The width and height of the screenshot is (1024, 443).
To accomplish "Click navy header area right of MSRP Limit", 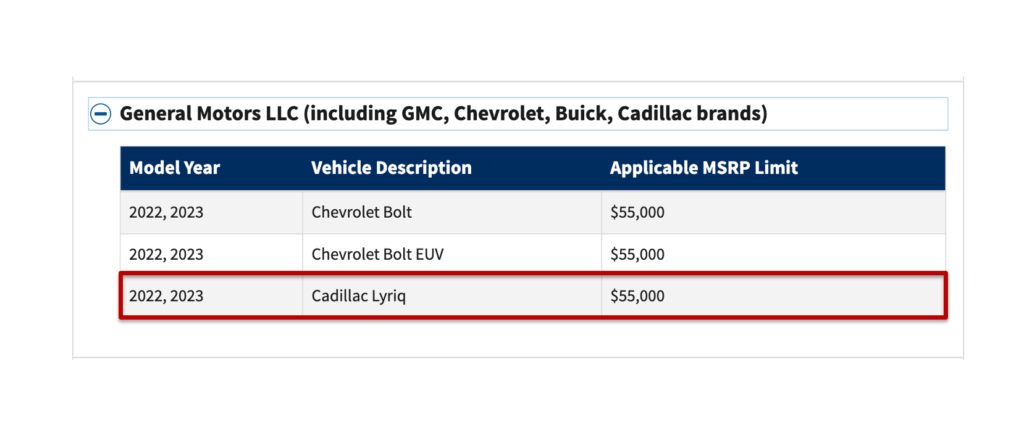I will coord(871,168).
